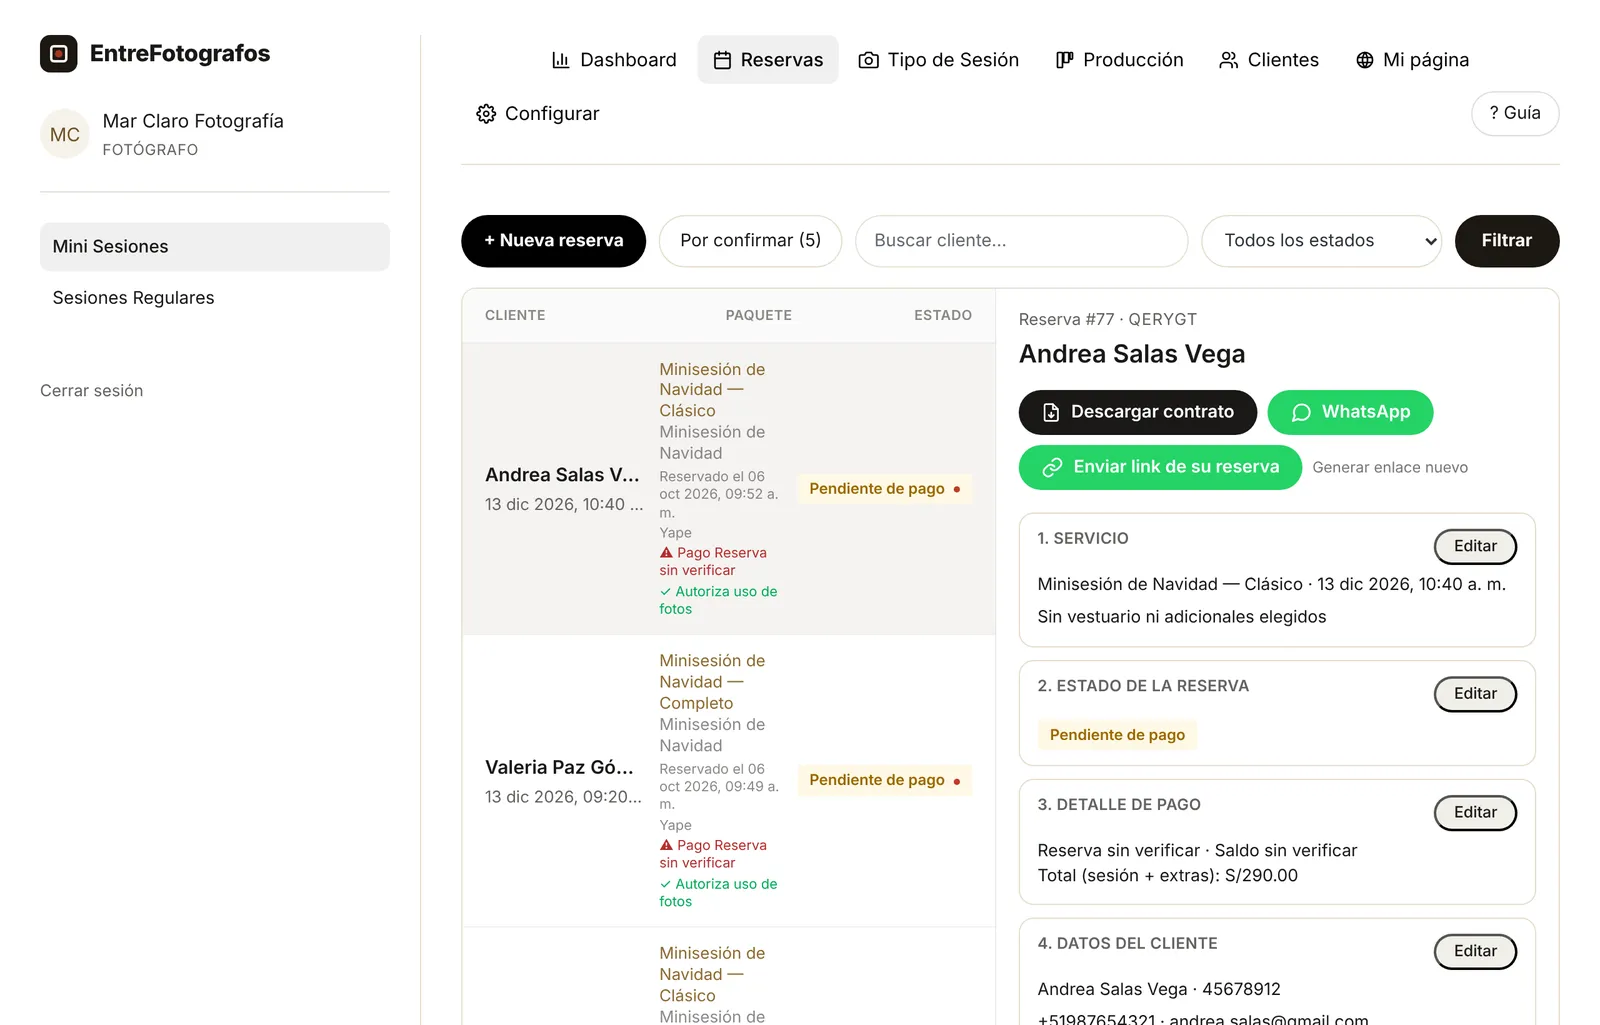The width and height of the screenshot is (1600, 1025).
Task: Edit the 4. DATOS DEL CLIENTE section
Action: pos(1475,952)
